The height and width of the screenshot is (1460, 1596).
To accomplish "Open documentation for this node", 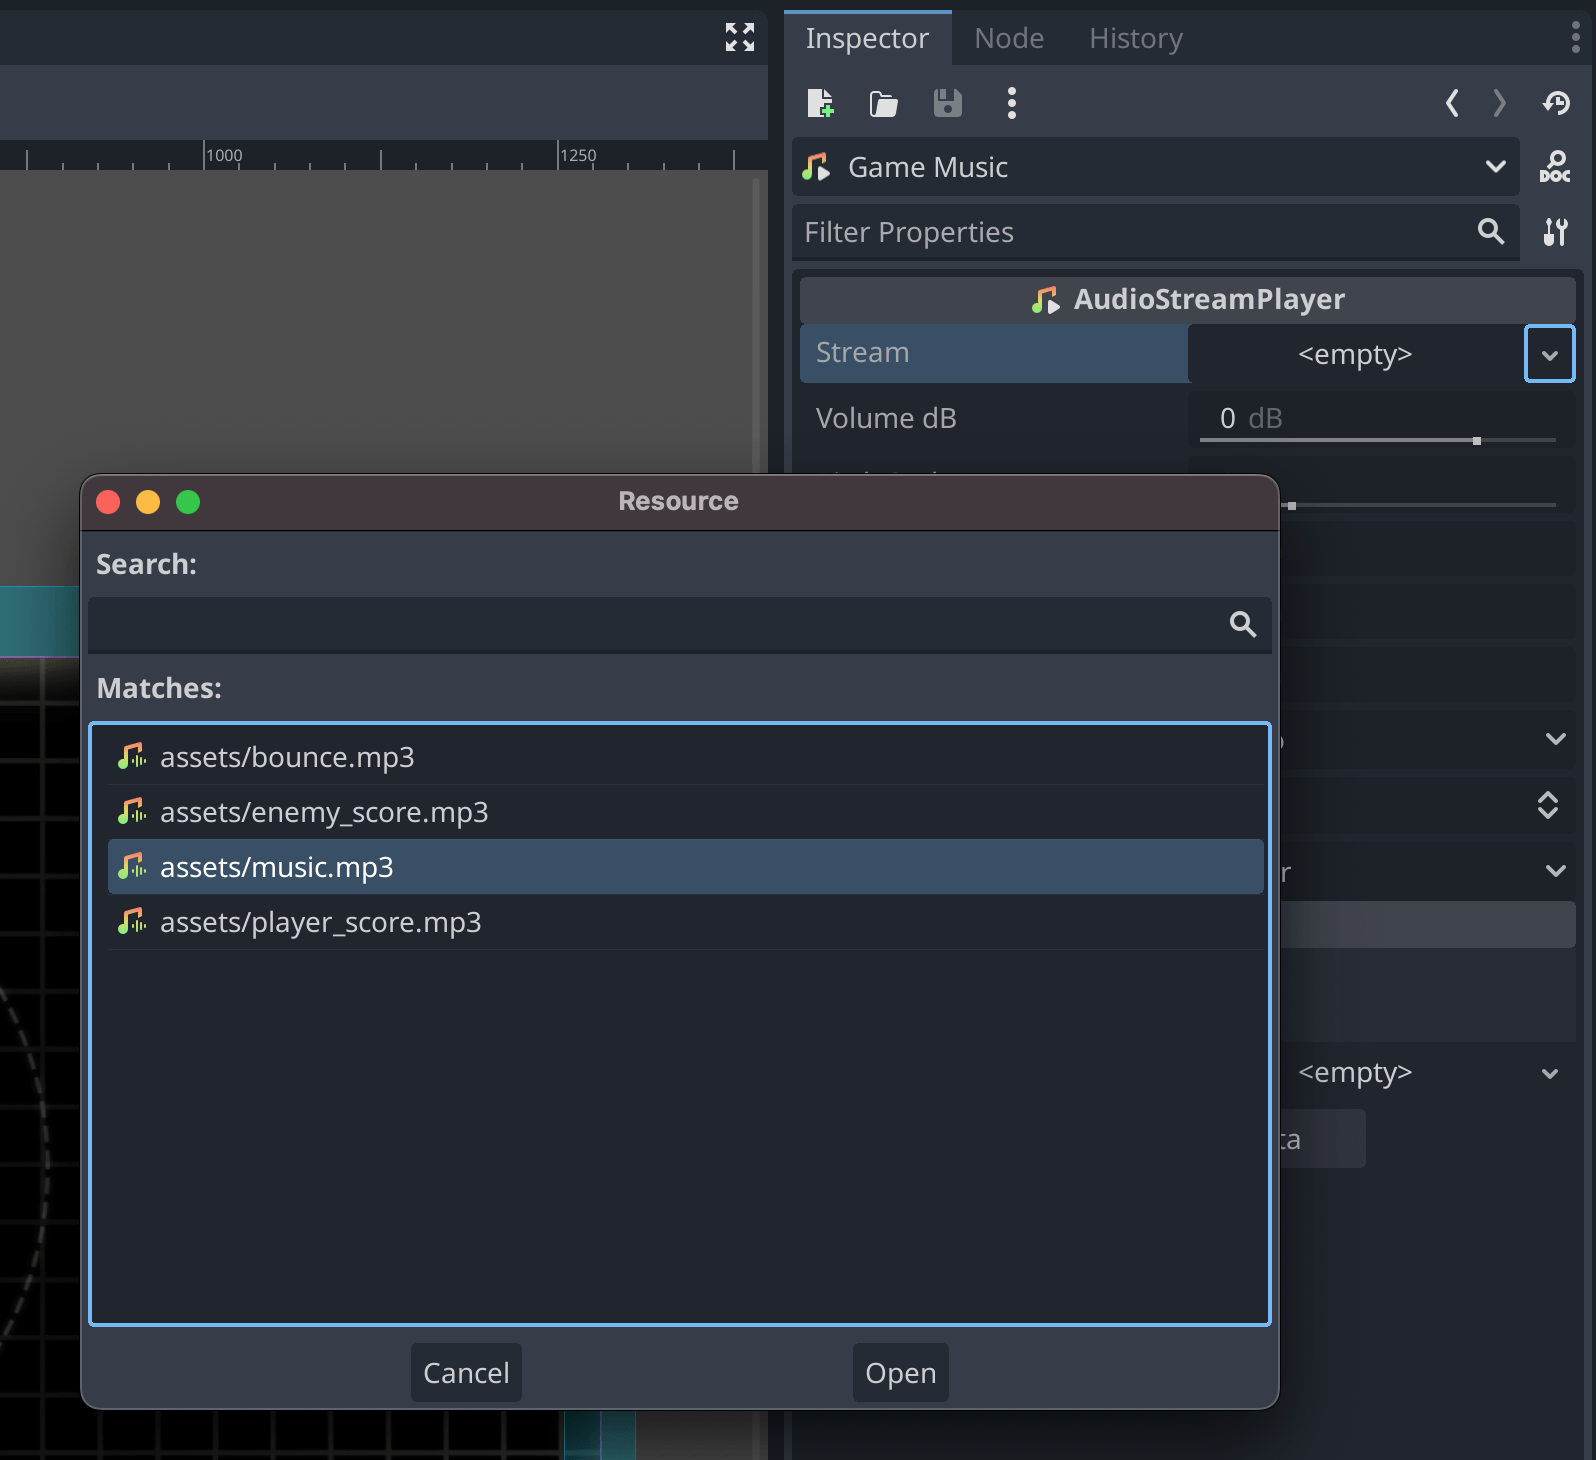I will pos(1555,167).
